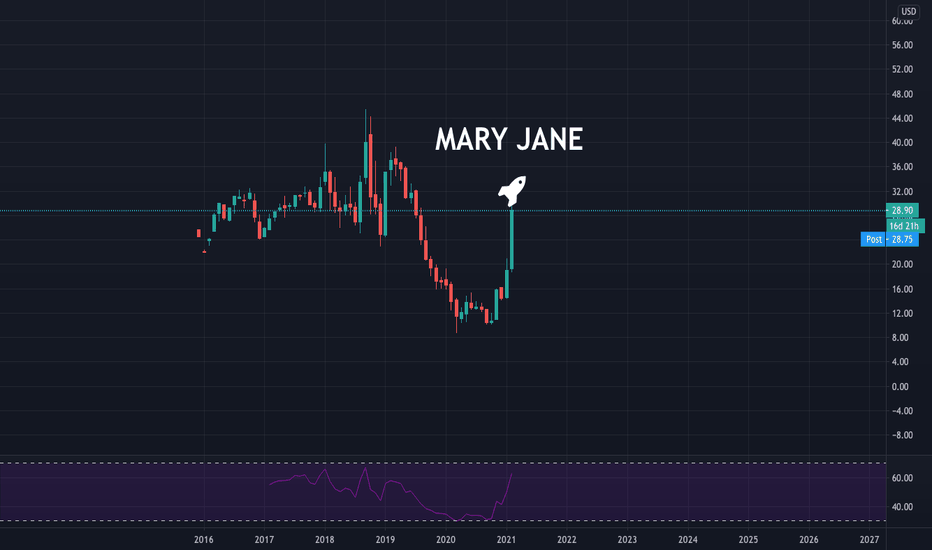Click the 8.00 price scale label

click(x=900, y=338)
